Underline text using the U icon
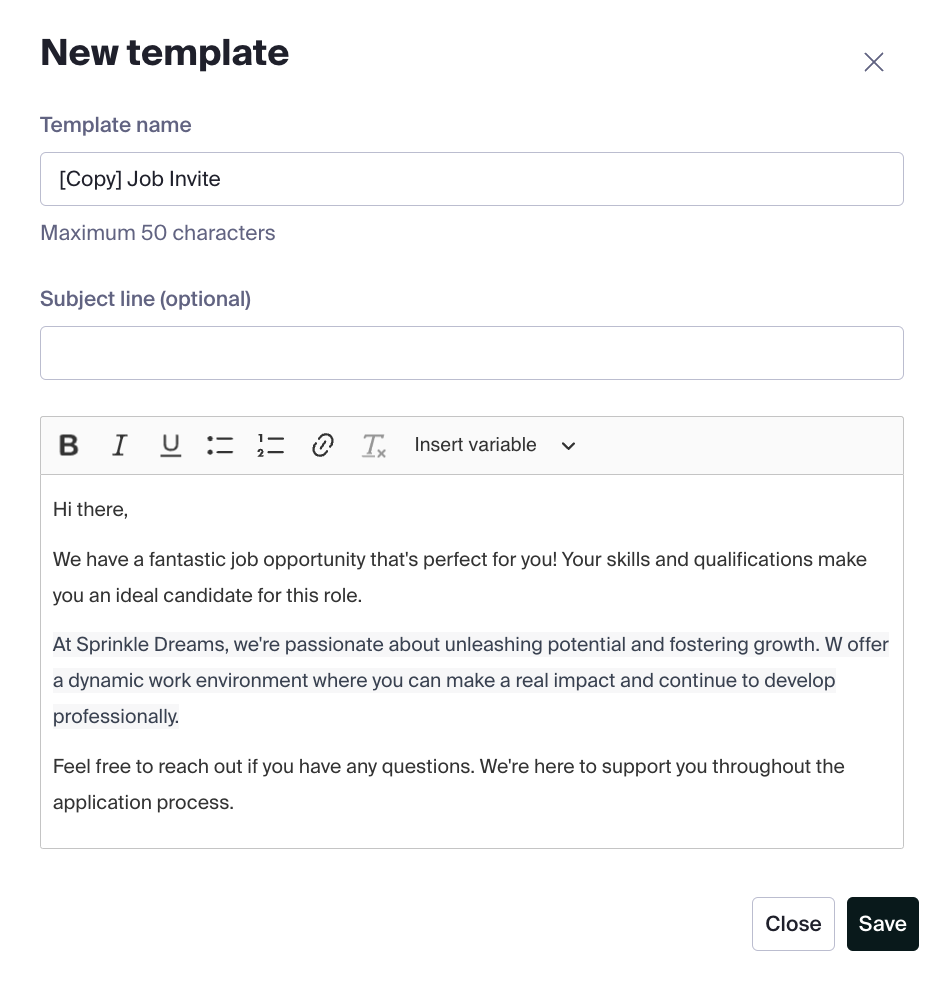Viewport: 938px width, 982px height. click(x=170, y=445)
